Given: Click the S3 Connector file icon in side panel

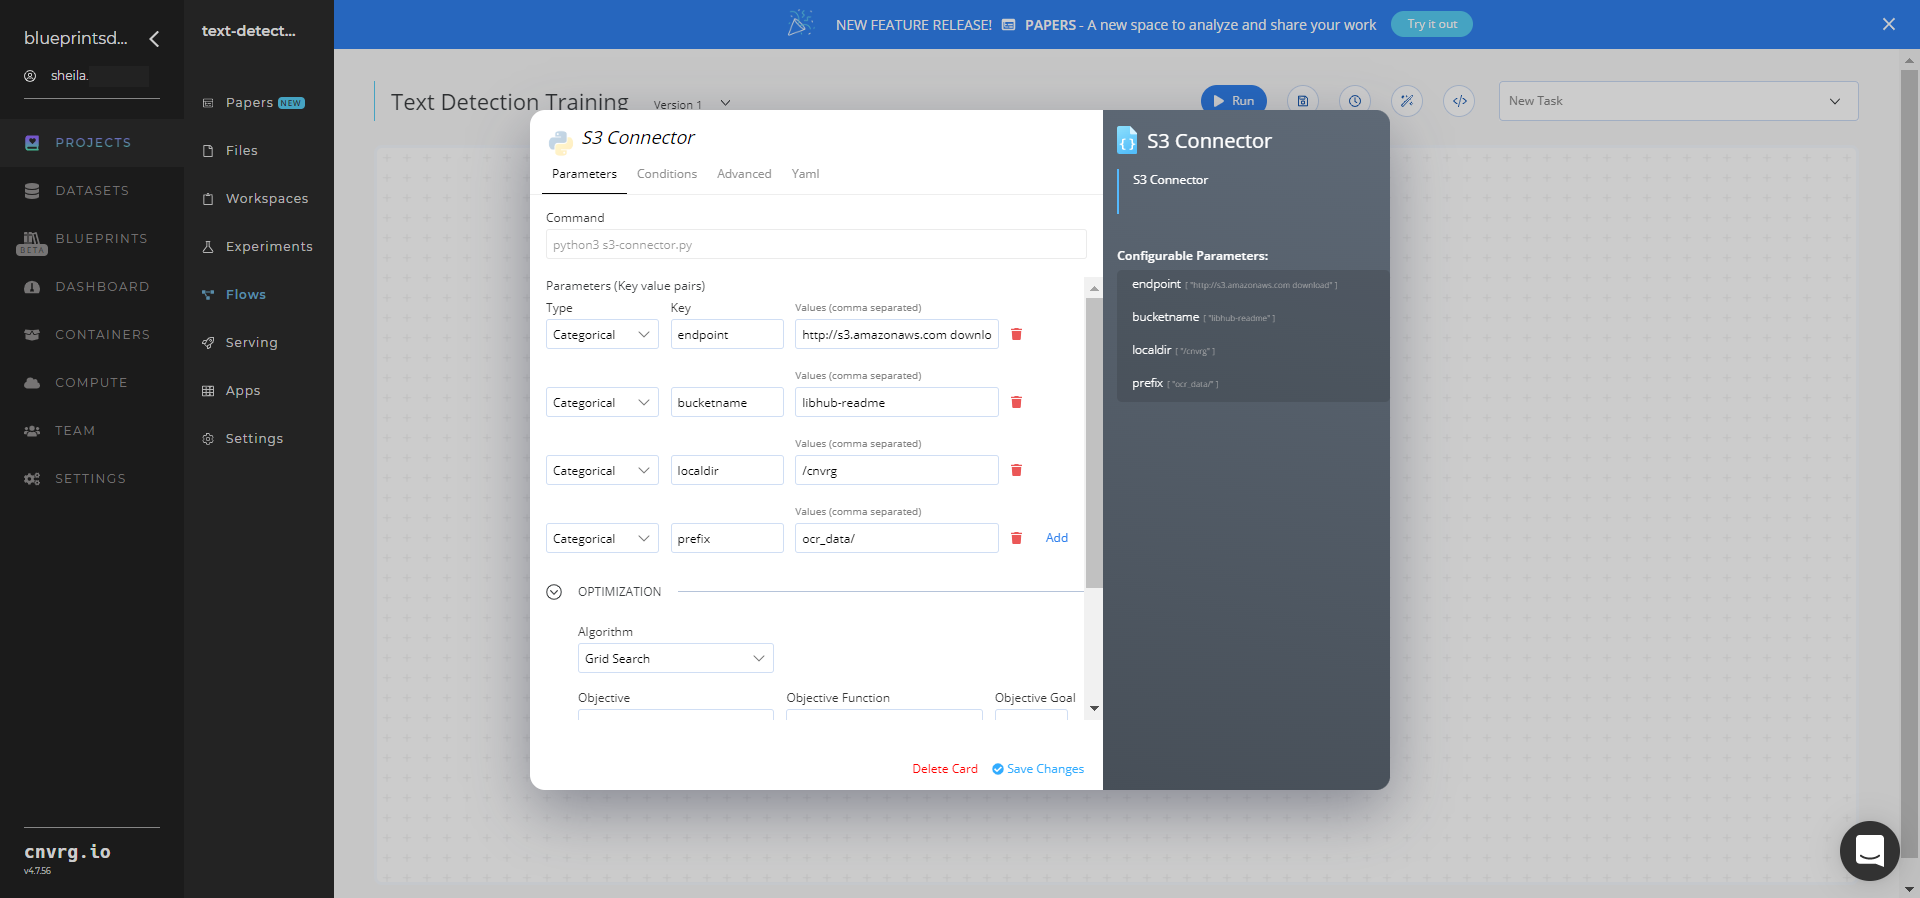Looking at the screenshot, I should (x=1127, y=140).
